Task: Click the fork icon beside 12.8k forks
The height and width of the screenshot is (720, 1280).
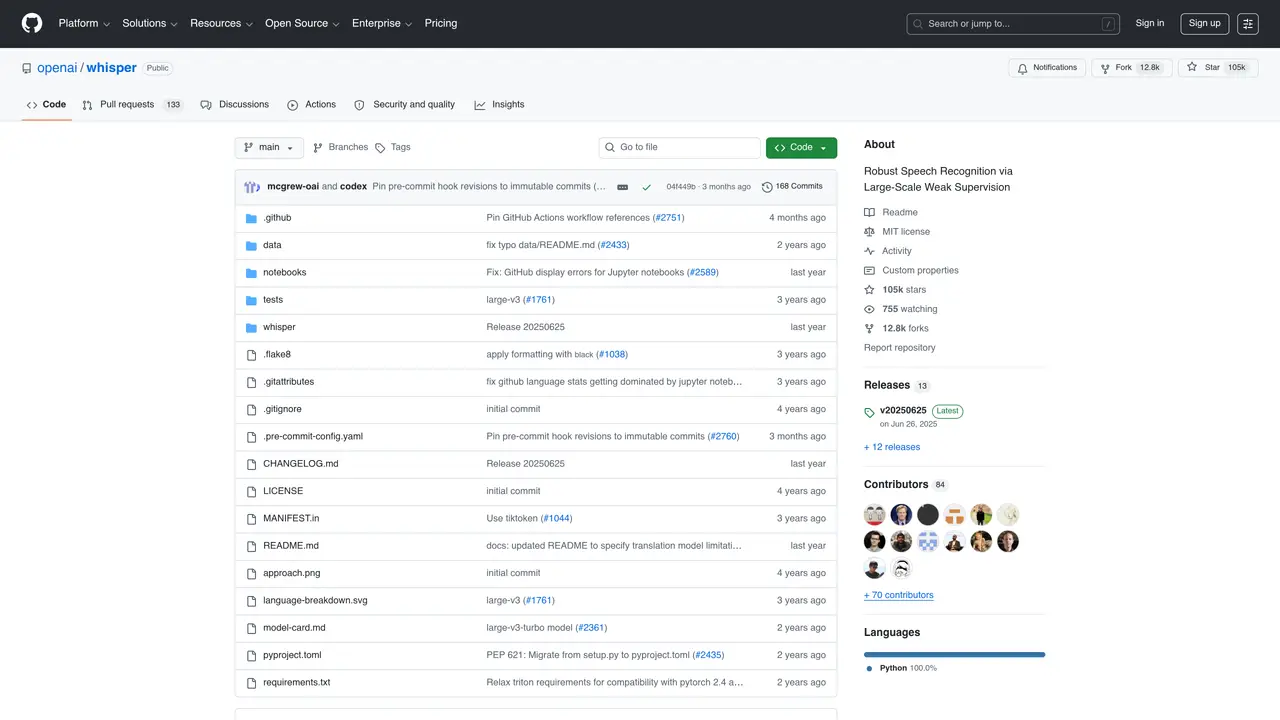Action: [870, 329]
